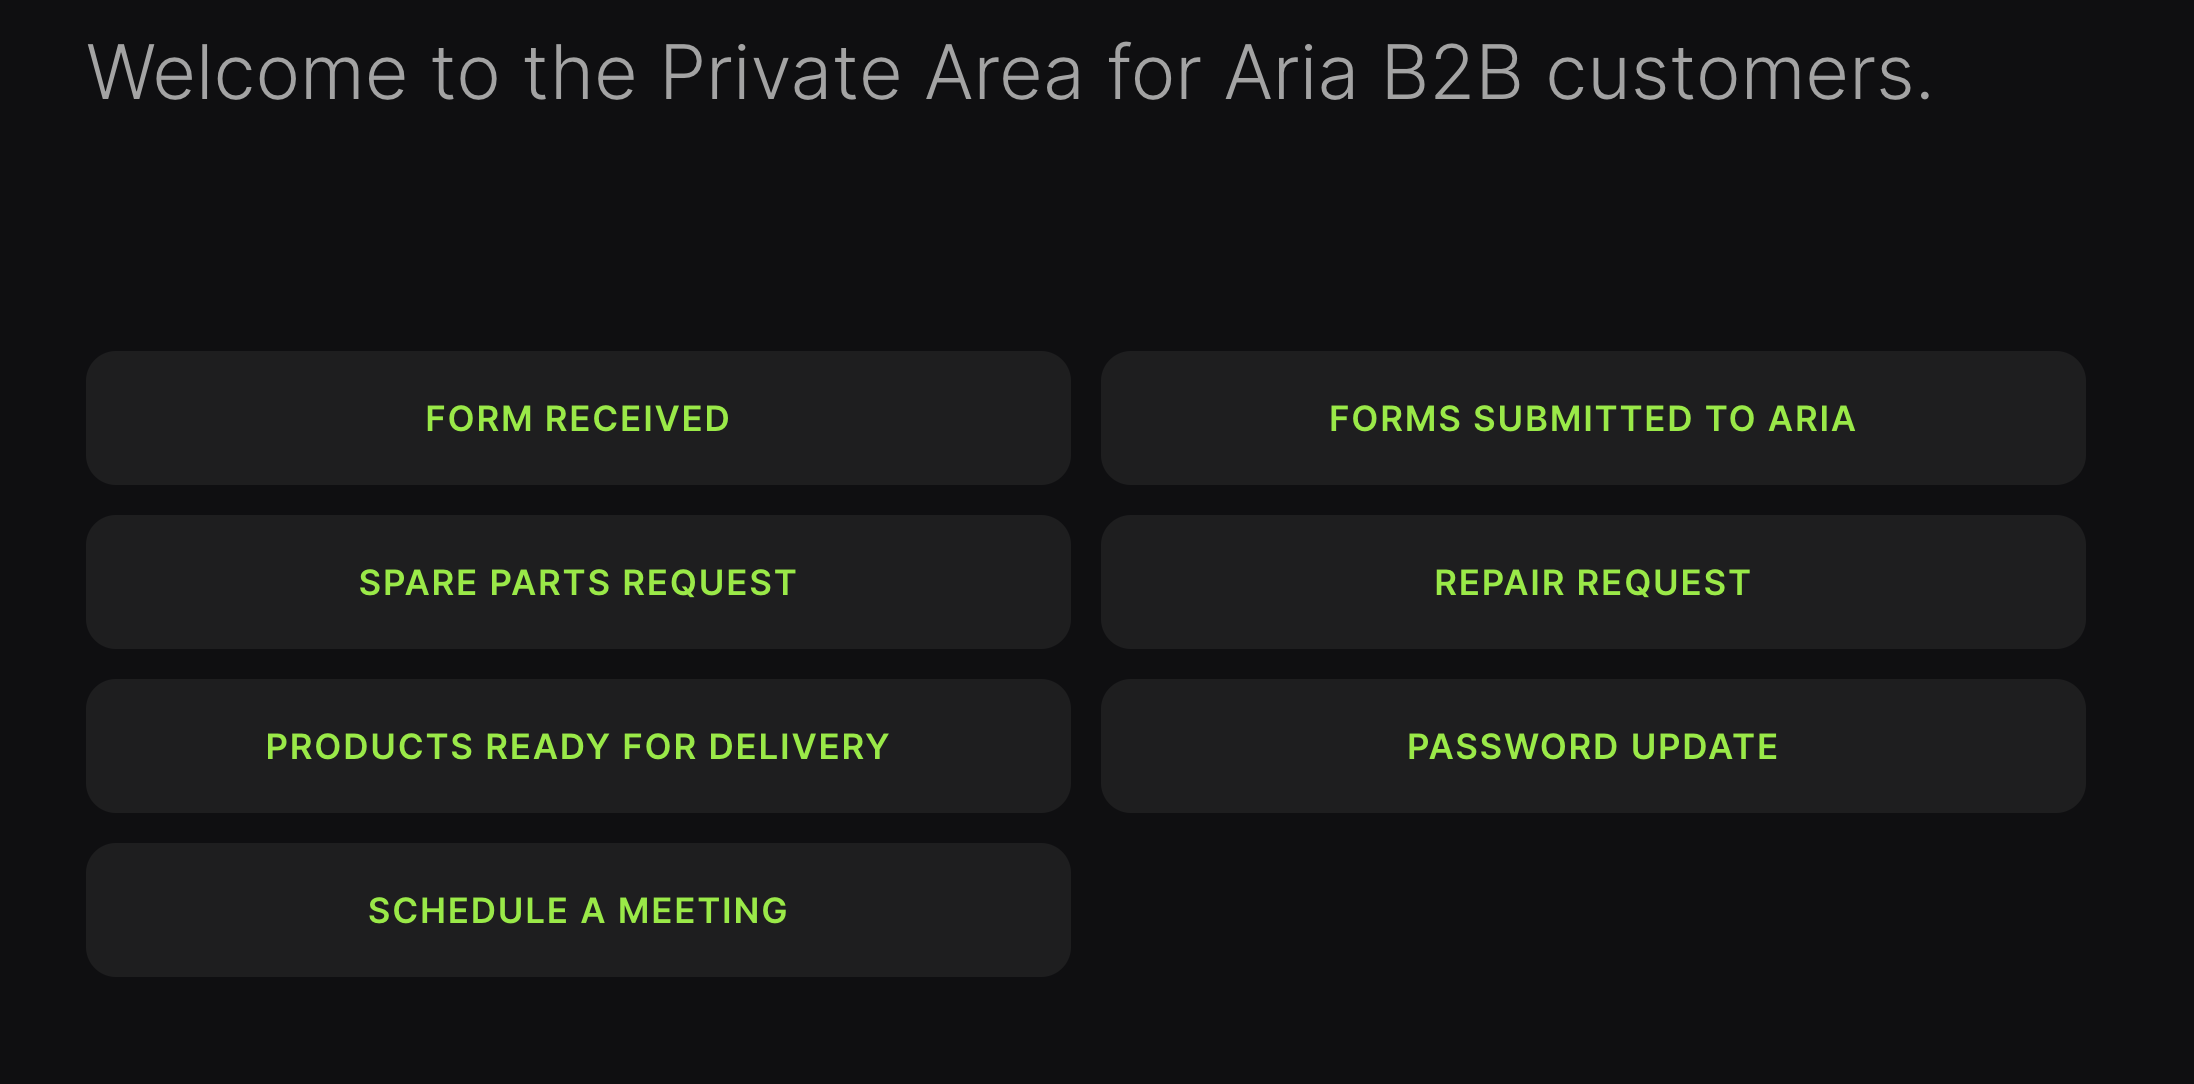Click the SCHEDULE A MEETING text
Viewport: 2194px width, 1084px height.
(578, 911)
